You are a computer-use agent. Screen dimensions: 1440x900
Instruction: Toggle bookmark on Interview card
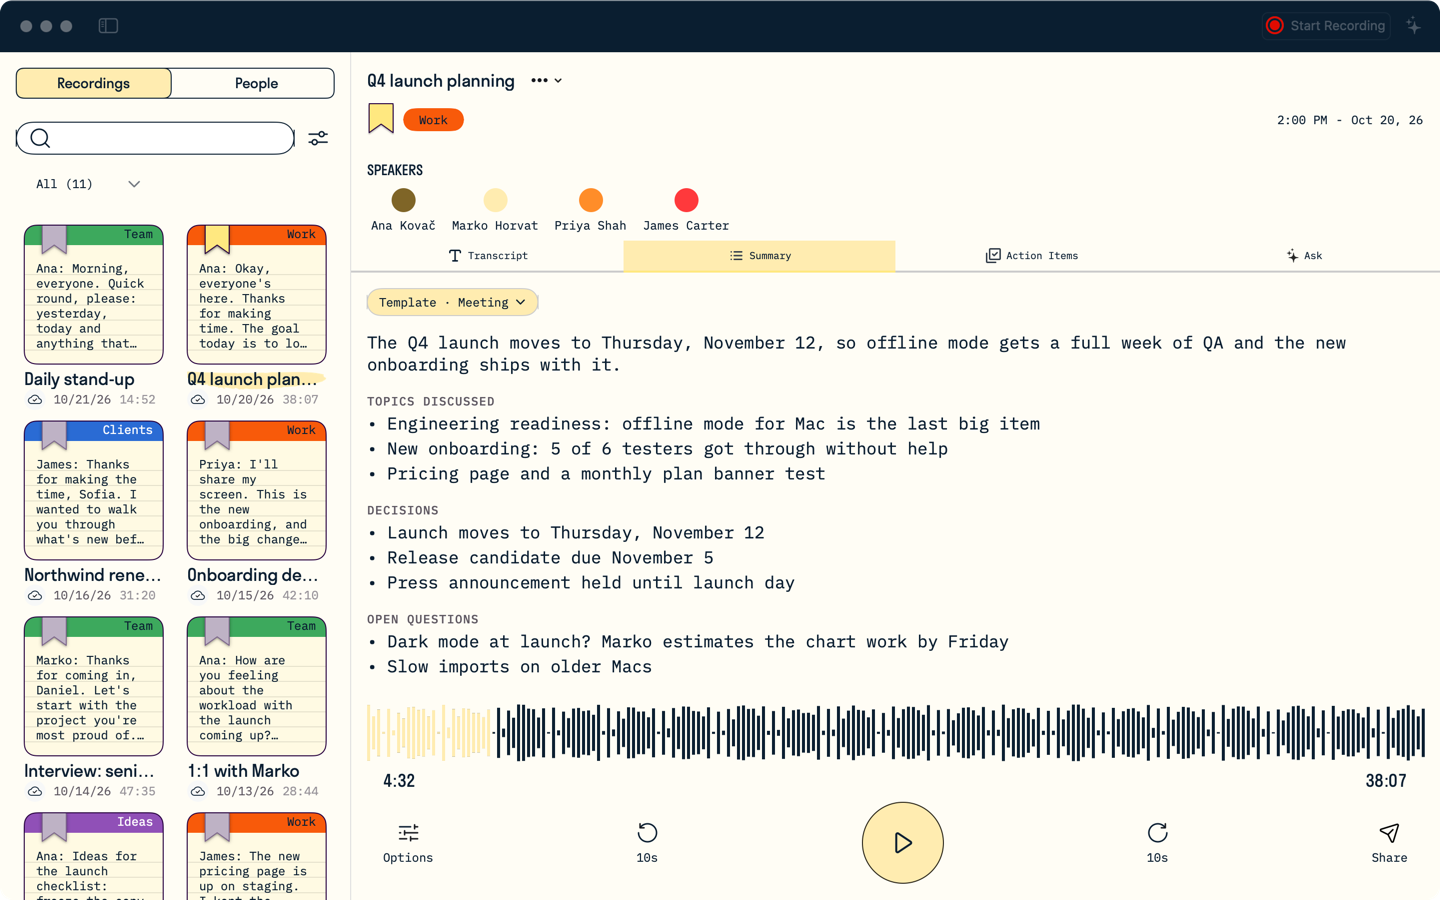(54, 630)
